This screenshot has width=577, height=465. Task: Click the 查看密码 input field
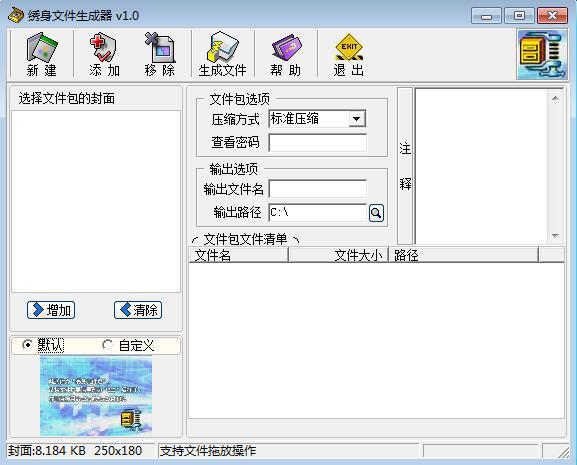click(x=318, y=142)
